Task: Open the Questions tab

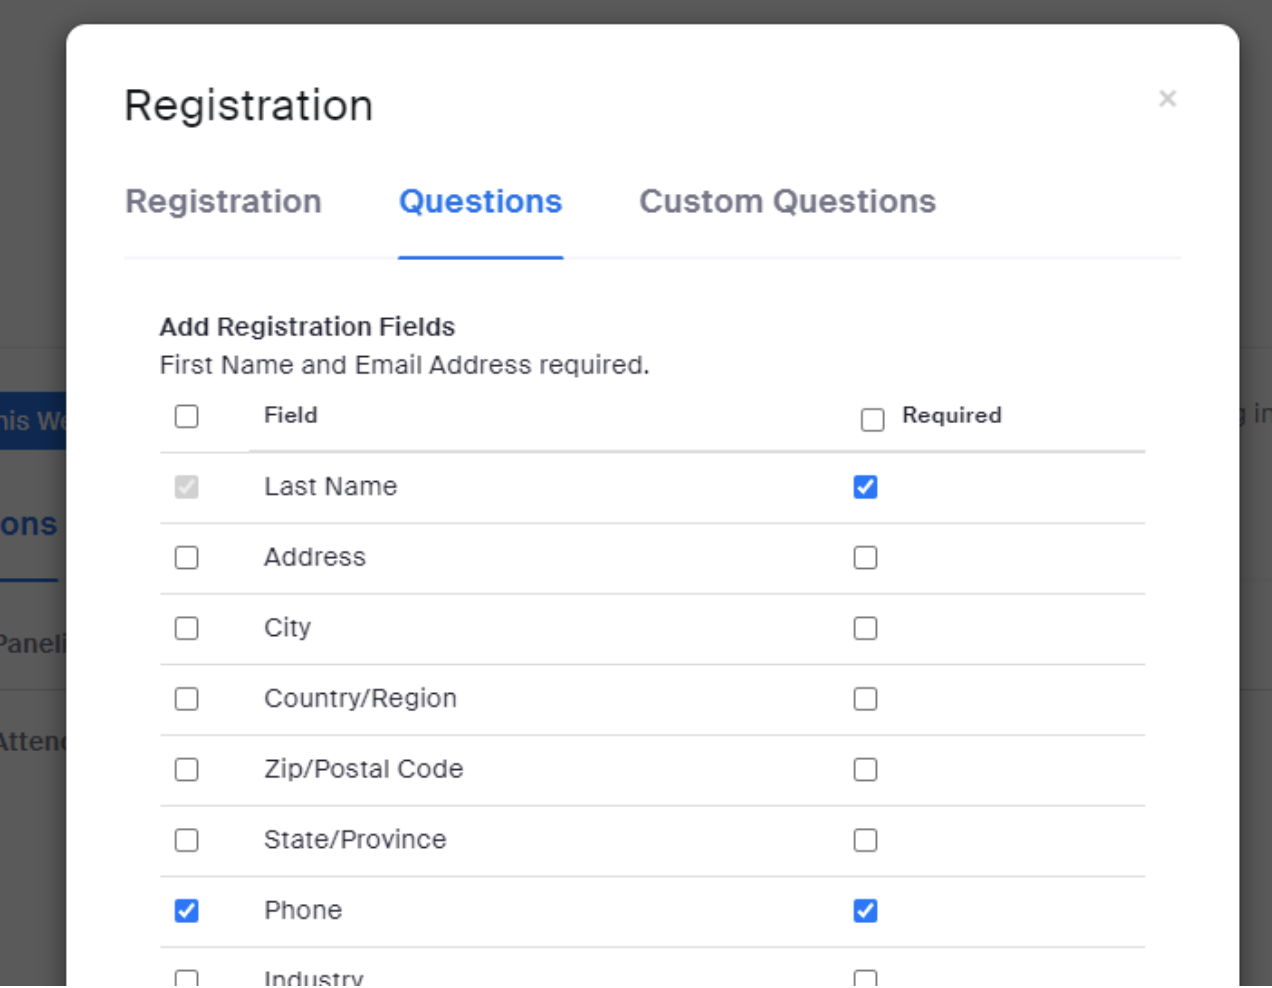Action: (480, 201)
